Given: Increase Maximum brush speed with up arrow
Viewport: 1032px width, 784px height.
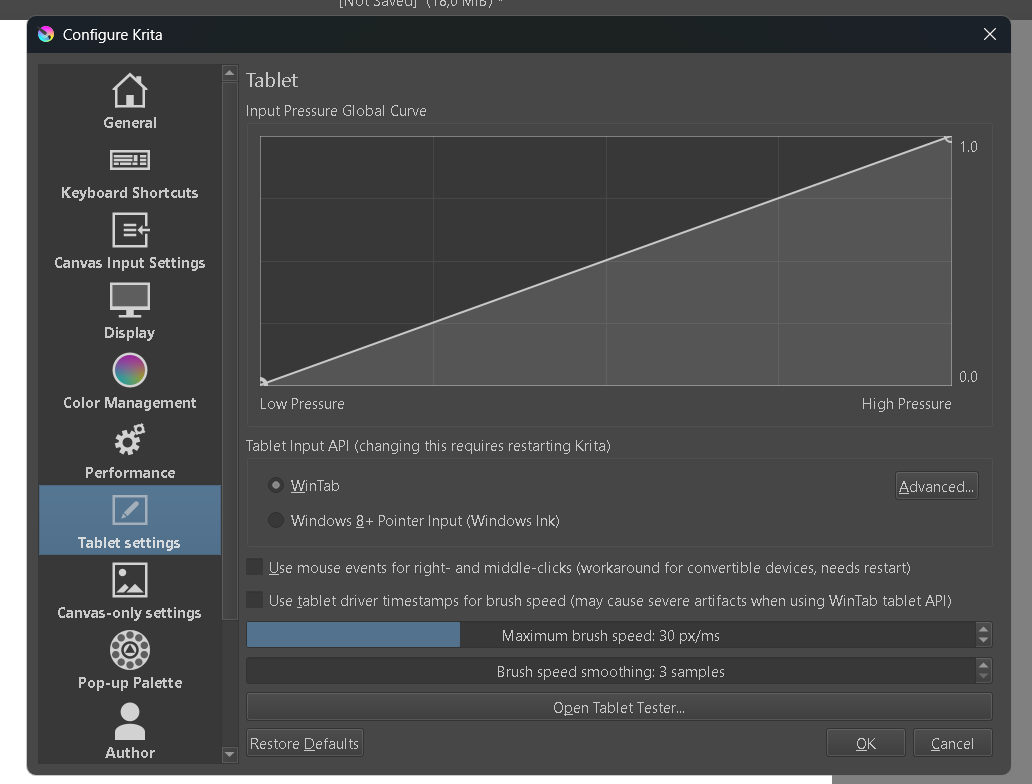Looking at the screenshot, I should pyautogui.click(x=983, y=629).
